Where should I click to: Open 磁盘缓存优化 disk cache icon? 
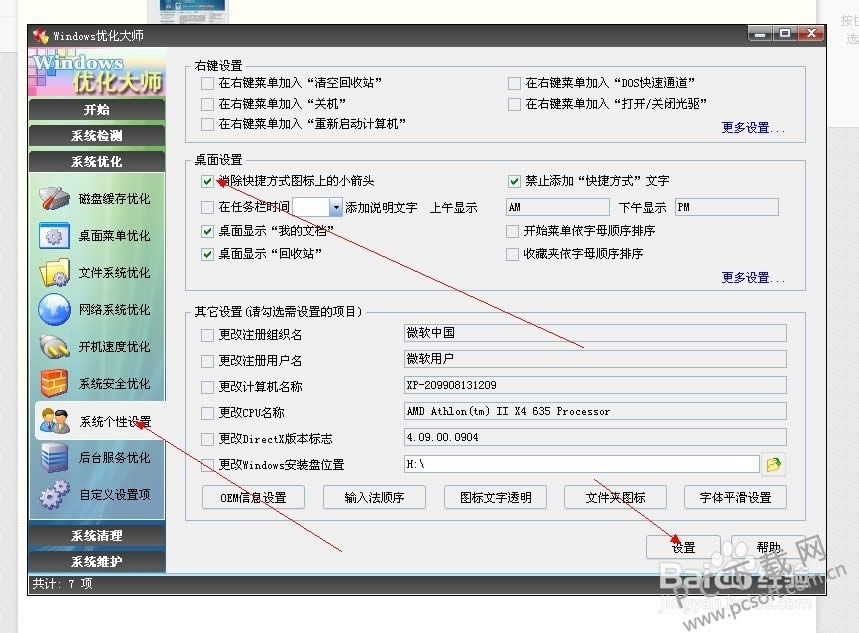pos(54,198)
